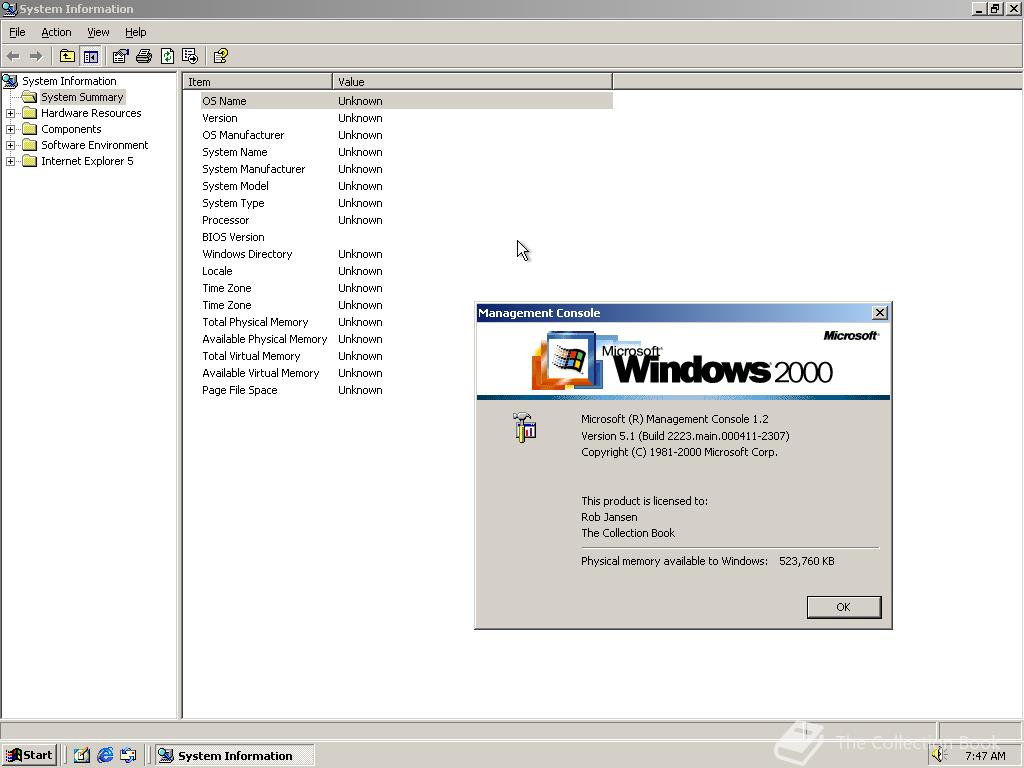Click the Export List toolbar icon
The image size is (1024, 768).
point(190,56)
